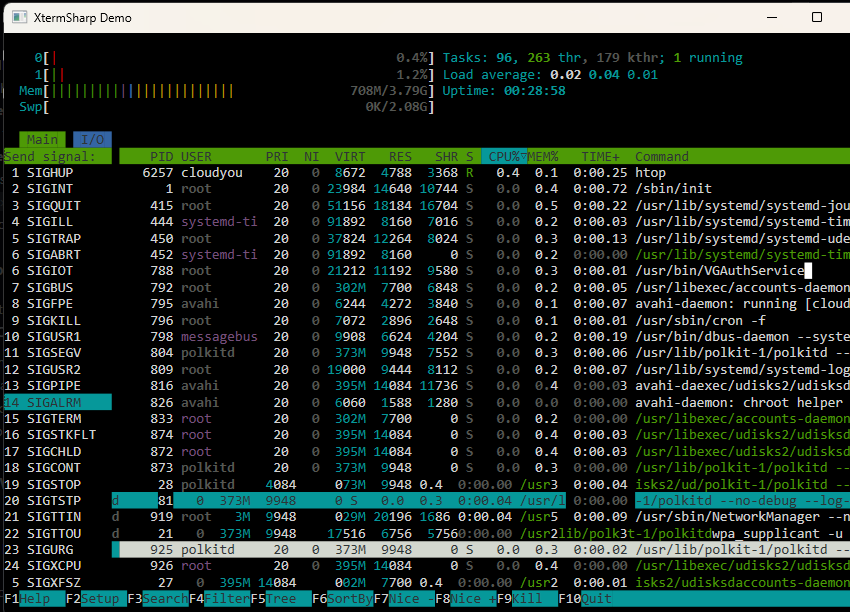Switch to the I/O tab
The width and height of the screenshot is (850, 612).
pyautogui.click(x=92, y=139)
